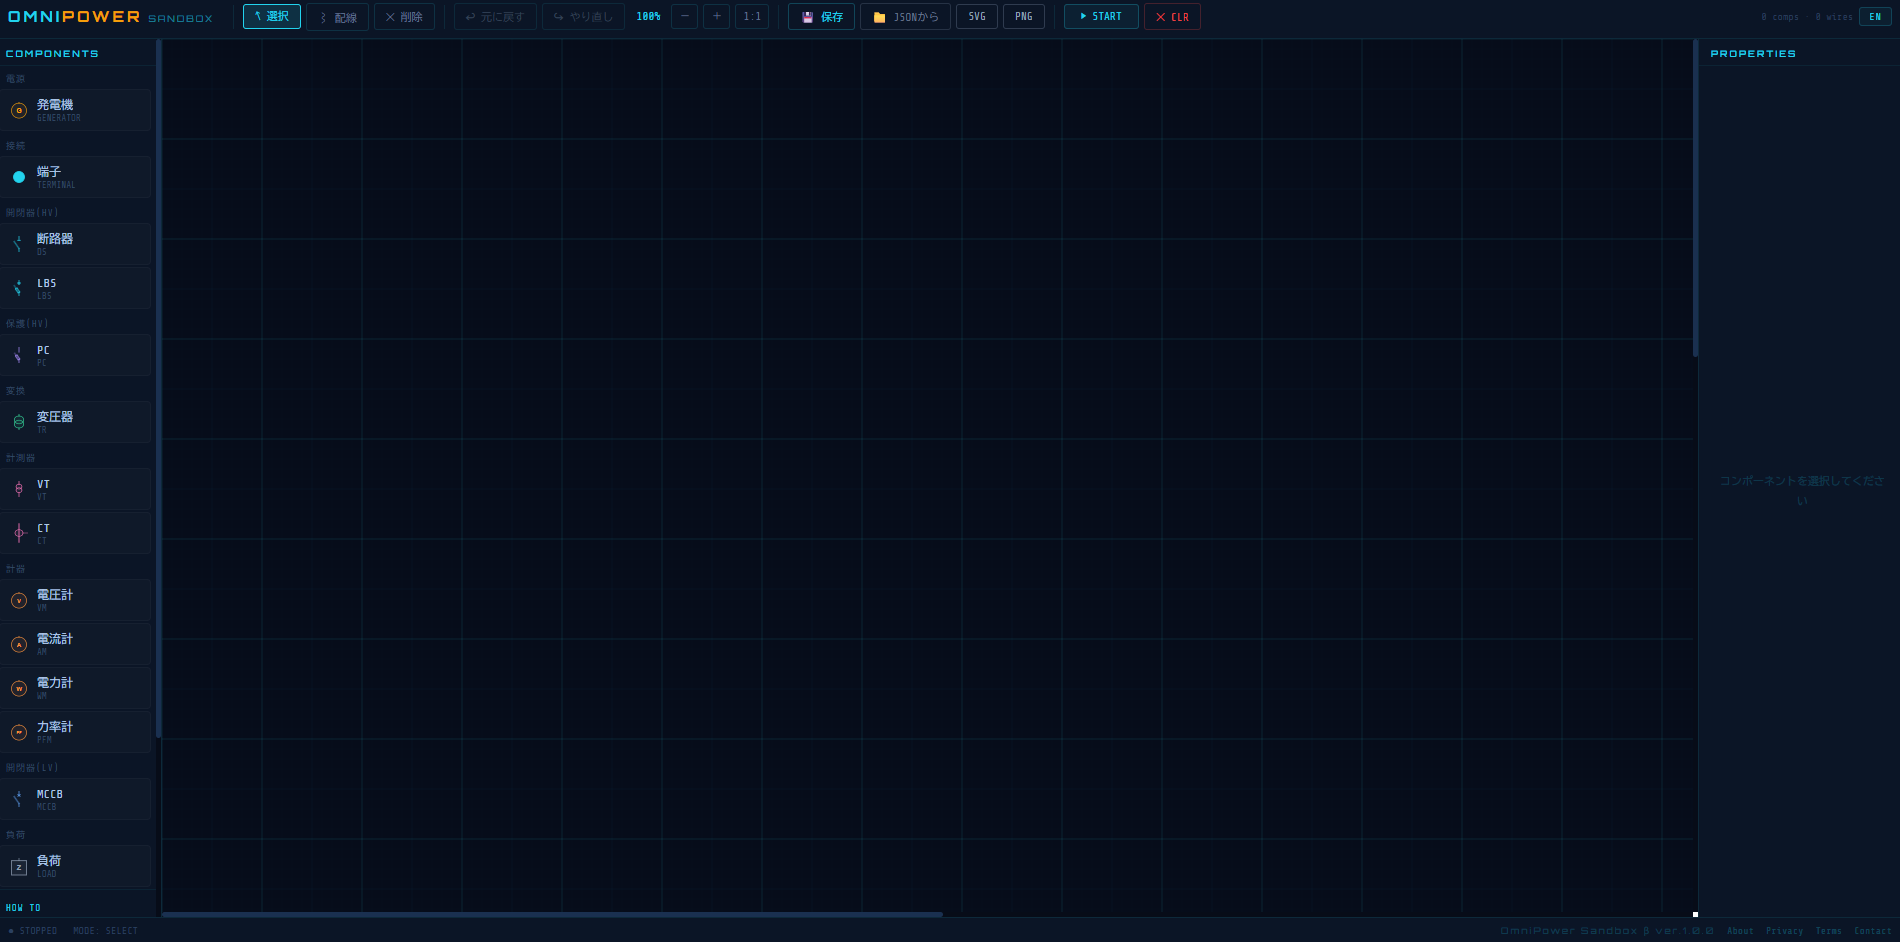
Task: Load a diagram via JSONから
Action: pyautogui.click(x=906, y=17)
